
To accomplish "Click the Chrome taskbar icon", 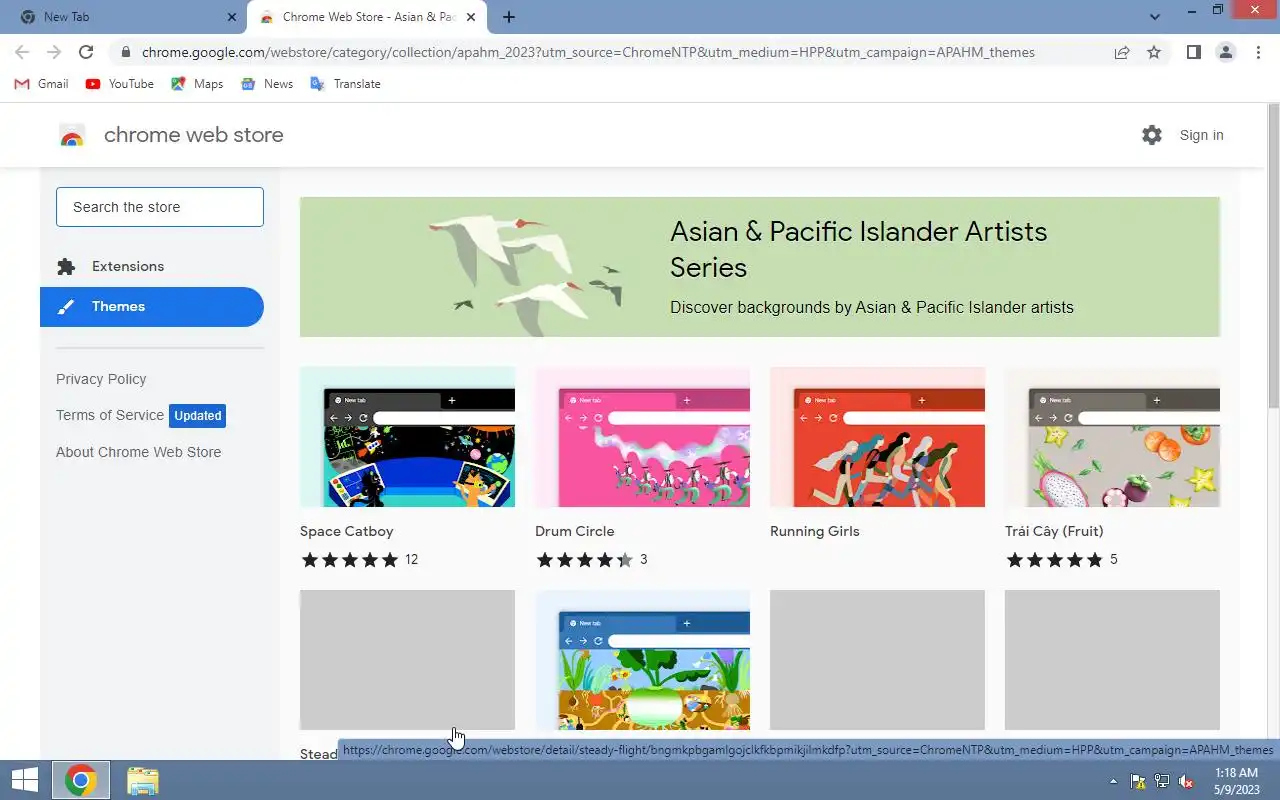I will coord(81,780).
